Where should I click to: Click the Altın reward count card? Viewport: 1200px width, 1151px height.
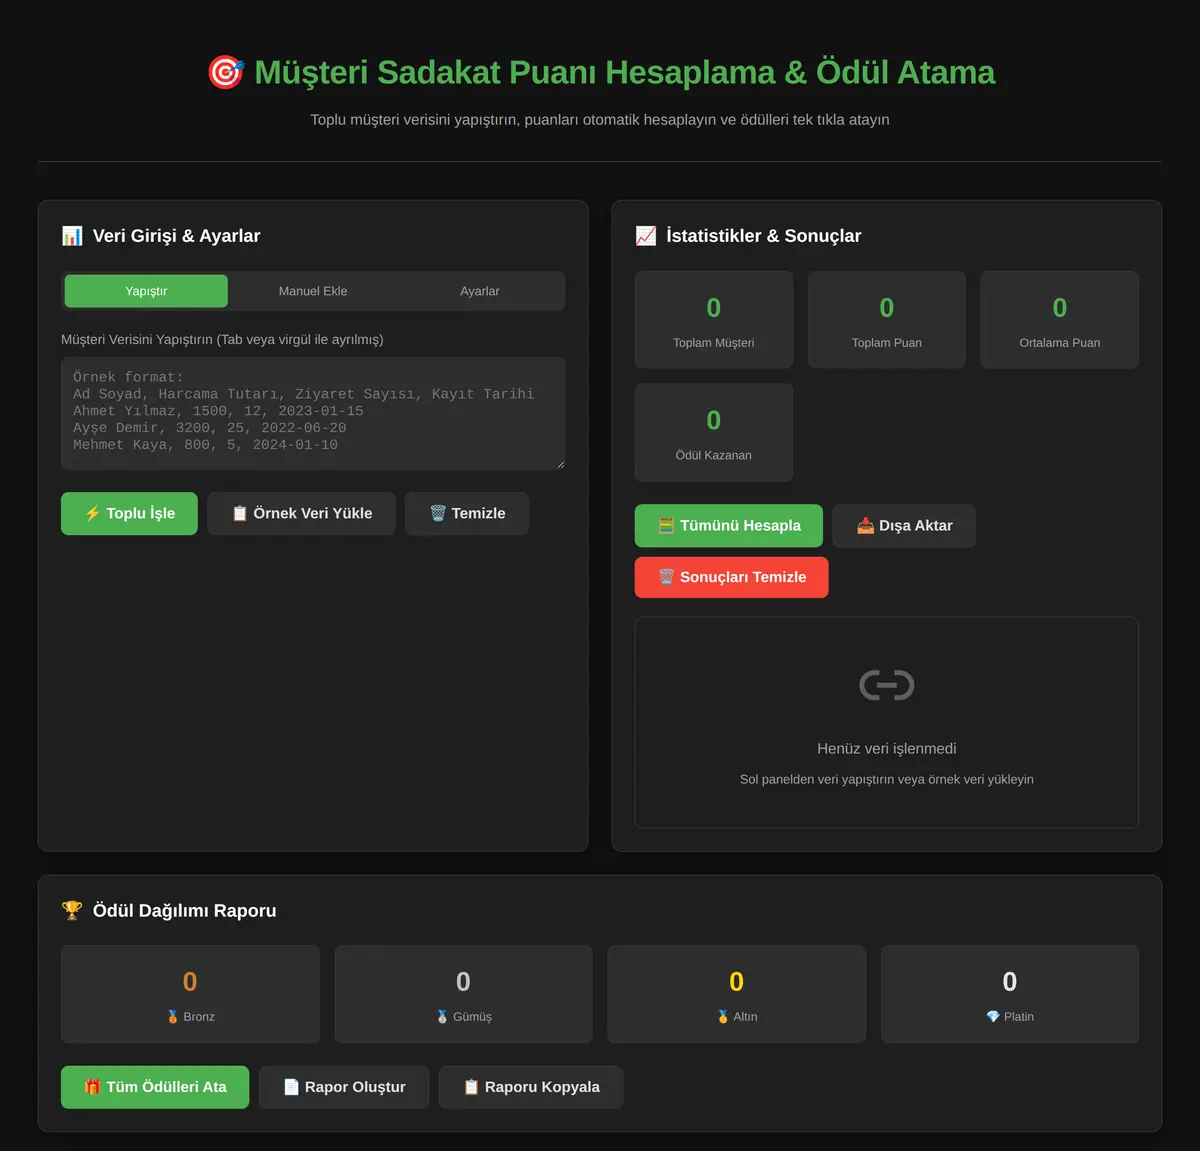737,994
